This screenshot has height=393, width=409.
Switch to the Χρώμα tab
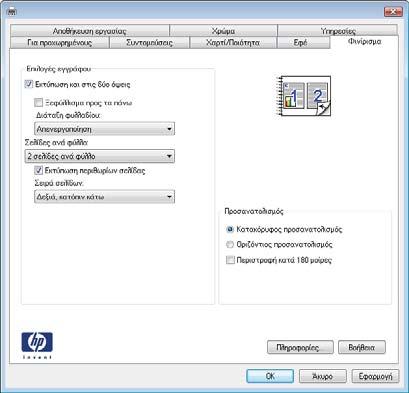tap(223, 31)
